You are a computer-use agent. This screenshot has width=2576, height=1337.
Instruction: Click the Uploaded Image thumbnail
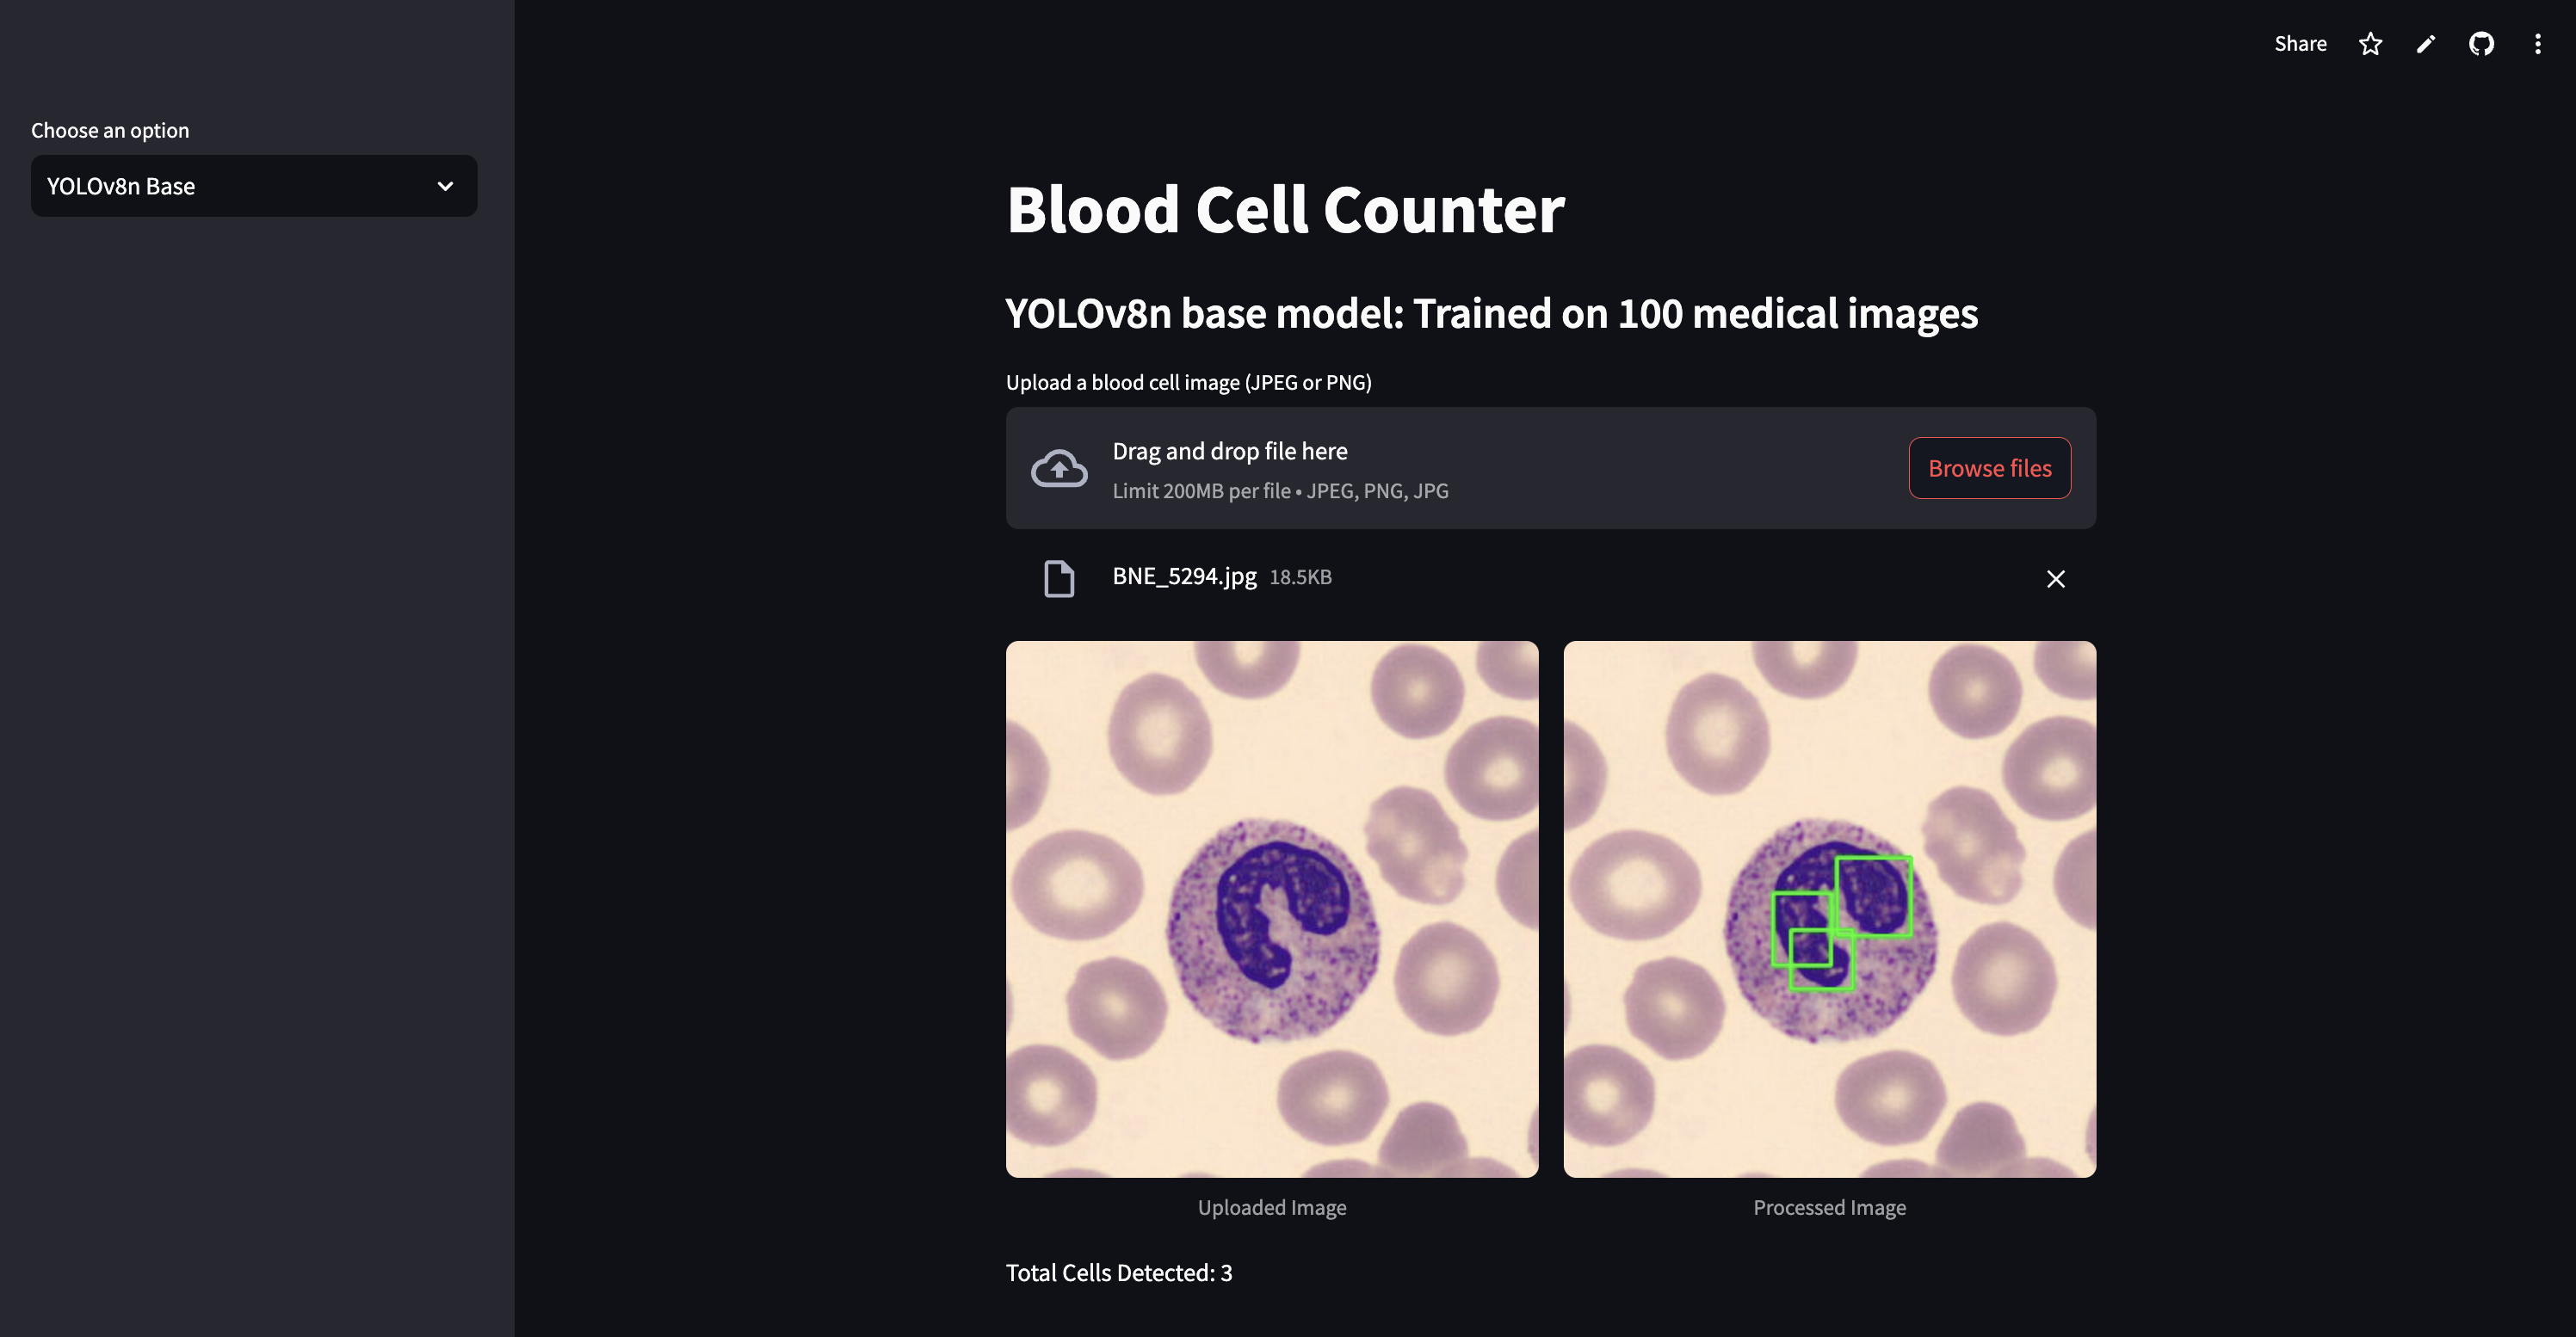pyautogui.click(x=1271, y=908)
